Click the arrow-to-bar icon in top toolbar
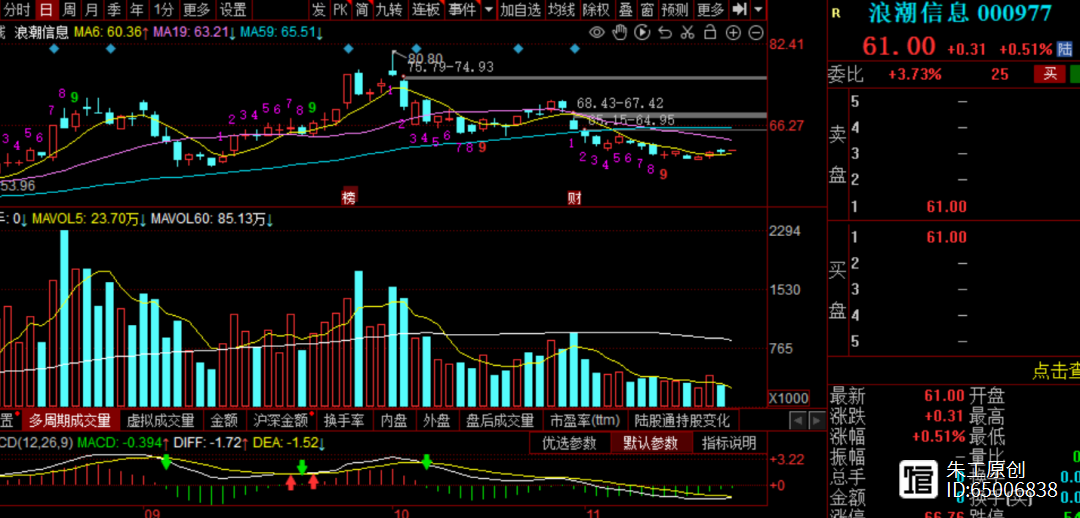Viewport: 1080px width, 518px height. coord(739,10)
